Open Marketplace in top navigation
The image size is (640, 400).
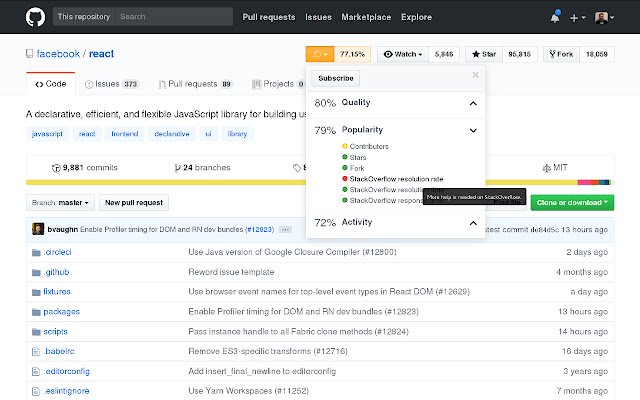pos(366,17)
